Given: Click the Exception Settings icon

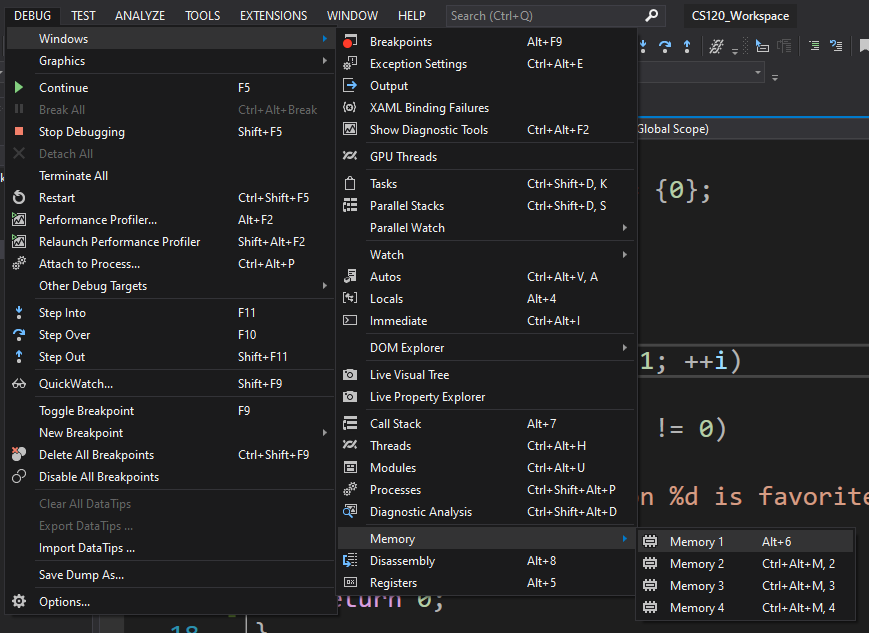Looking at the screenshot, I should point(350,64).
